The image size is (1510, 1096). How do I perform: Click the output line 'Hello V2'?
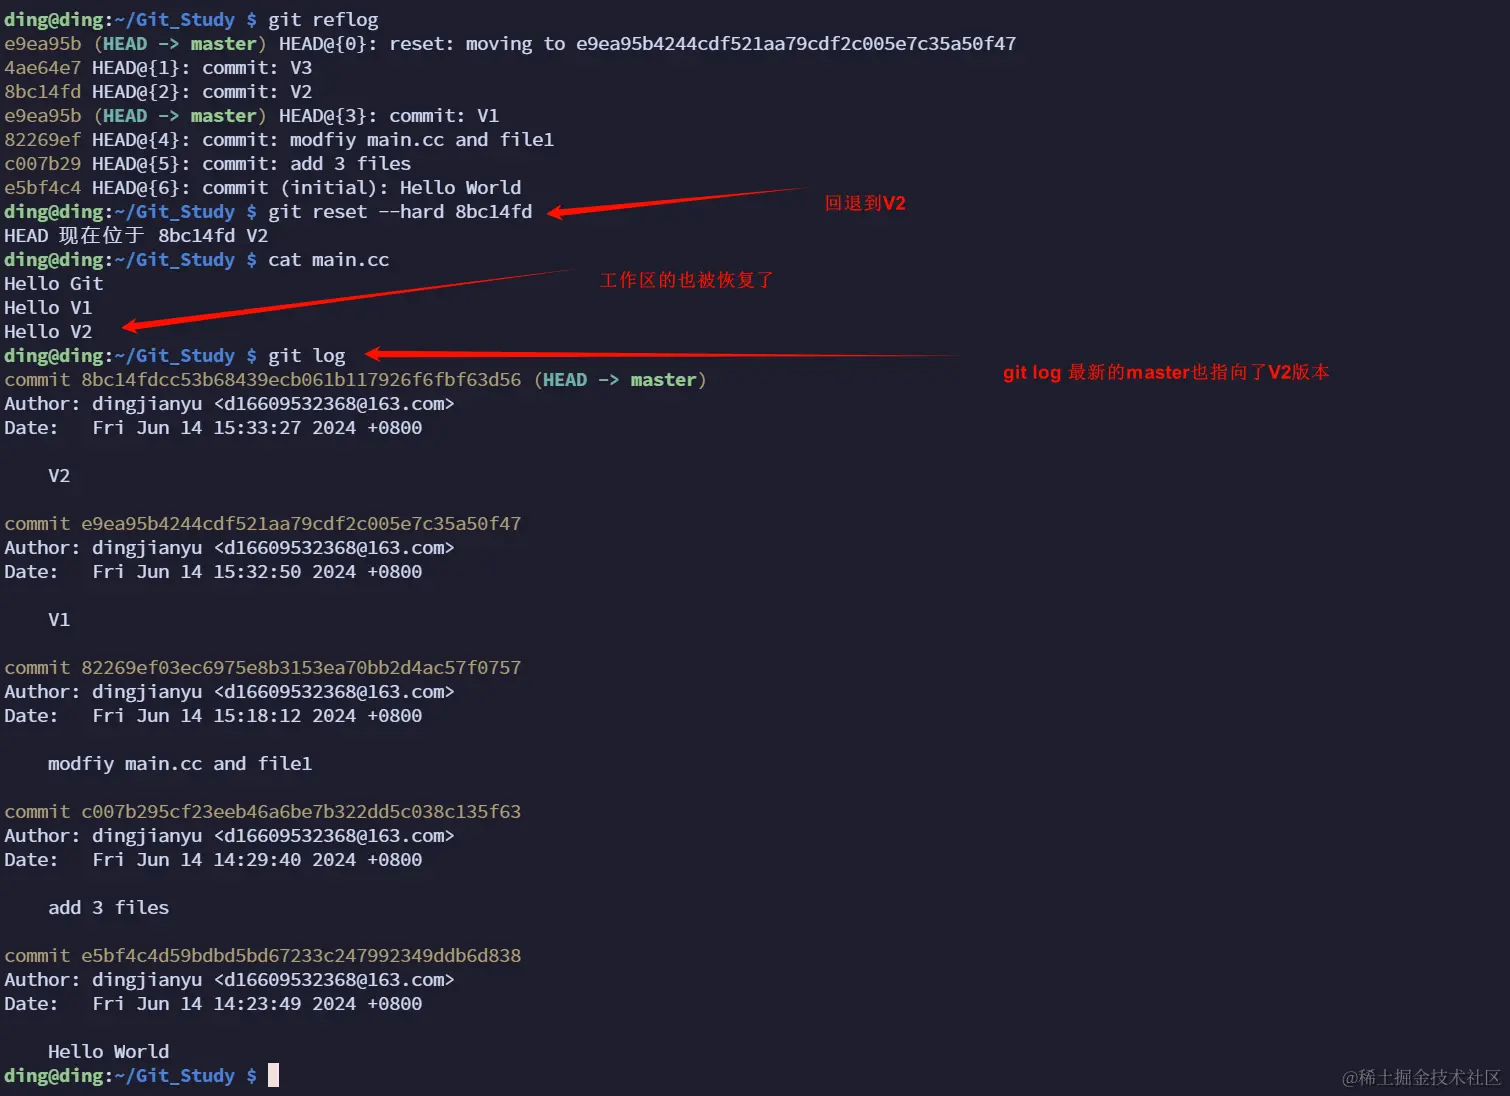click(x=48, y=332)
